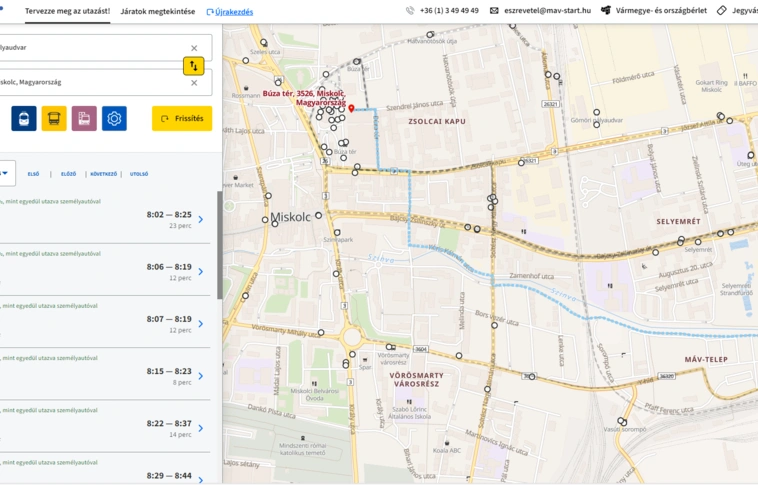
Task: Toggle the train transport mode icon
Action: pyautogui.click(x=24, y=119)
